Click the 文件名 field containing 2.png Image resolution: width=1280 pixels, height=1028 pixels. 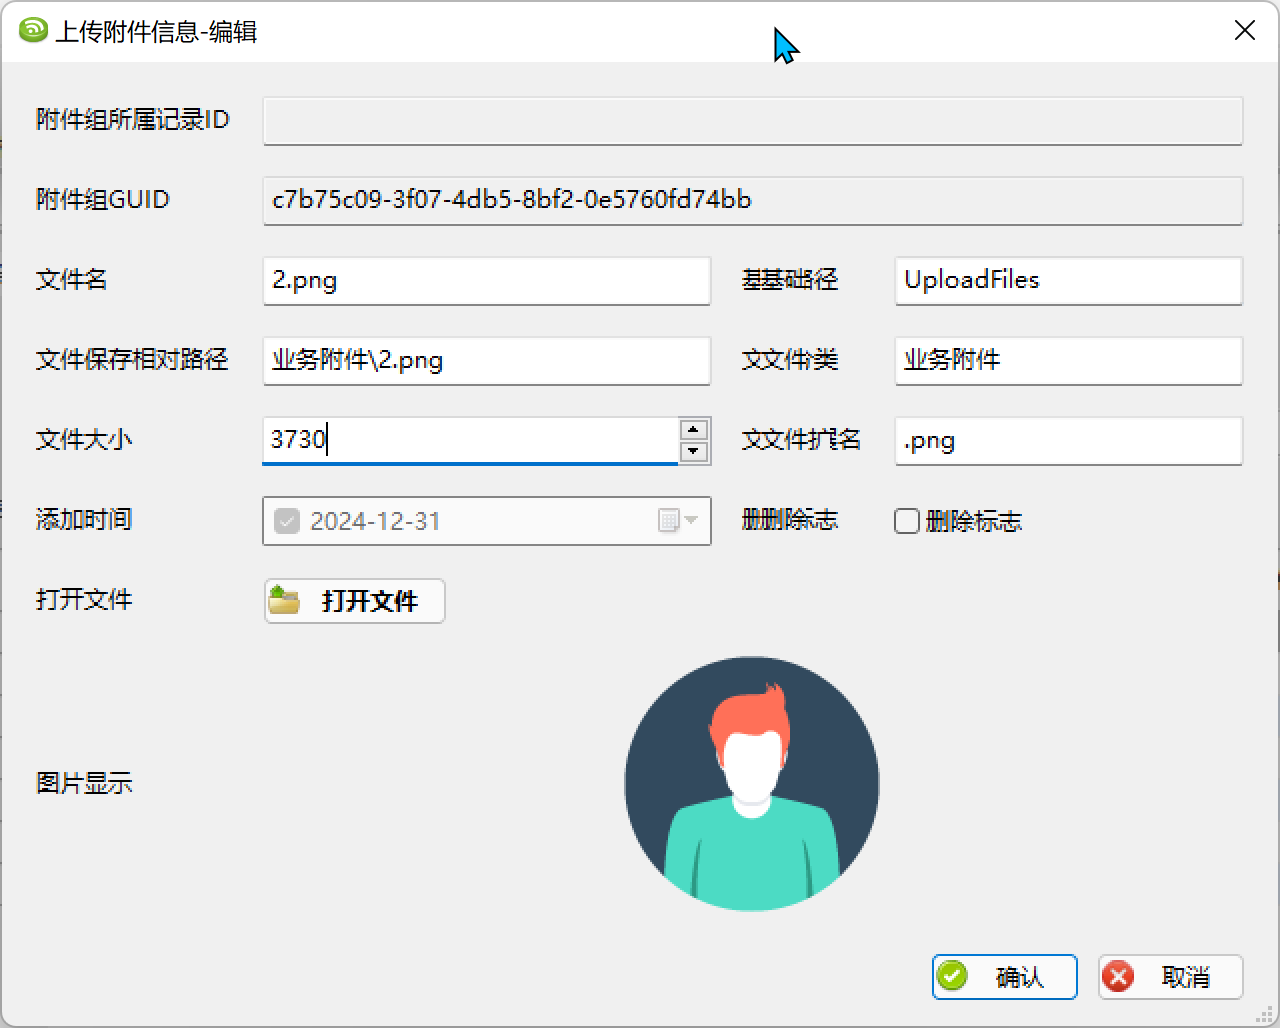(487, 281)
